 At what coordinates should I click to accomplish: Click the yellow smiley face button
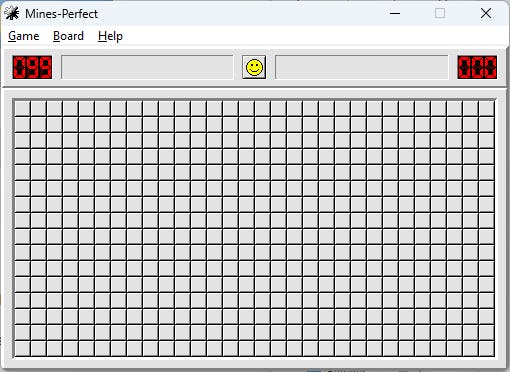tap(254, 67)
